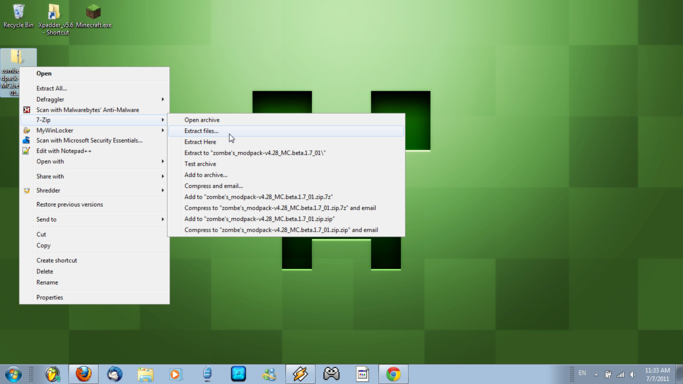Image resolution: width=683 pixels, height=384 pixels.
Task: Click the volume speaker tray icon
Action: tap(633, 374)
